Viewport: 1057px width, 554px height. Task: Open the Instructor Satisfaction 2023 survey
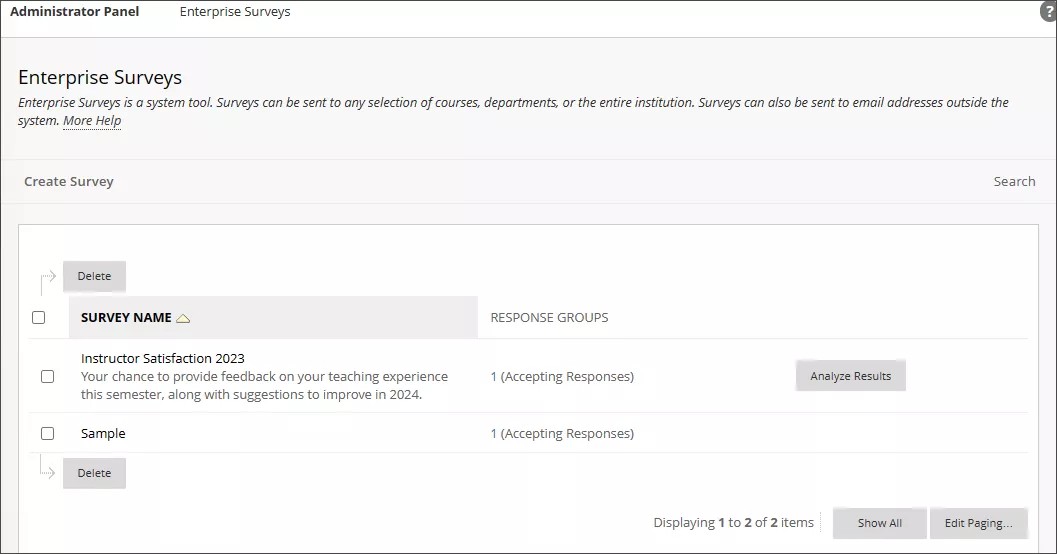pos(163,358)
